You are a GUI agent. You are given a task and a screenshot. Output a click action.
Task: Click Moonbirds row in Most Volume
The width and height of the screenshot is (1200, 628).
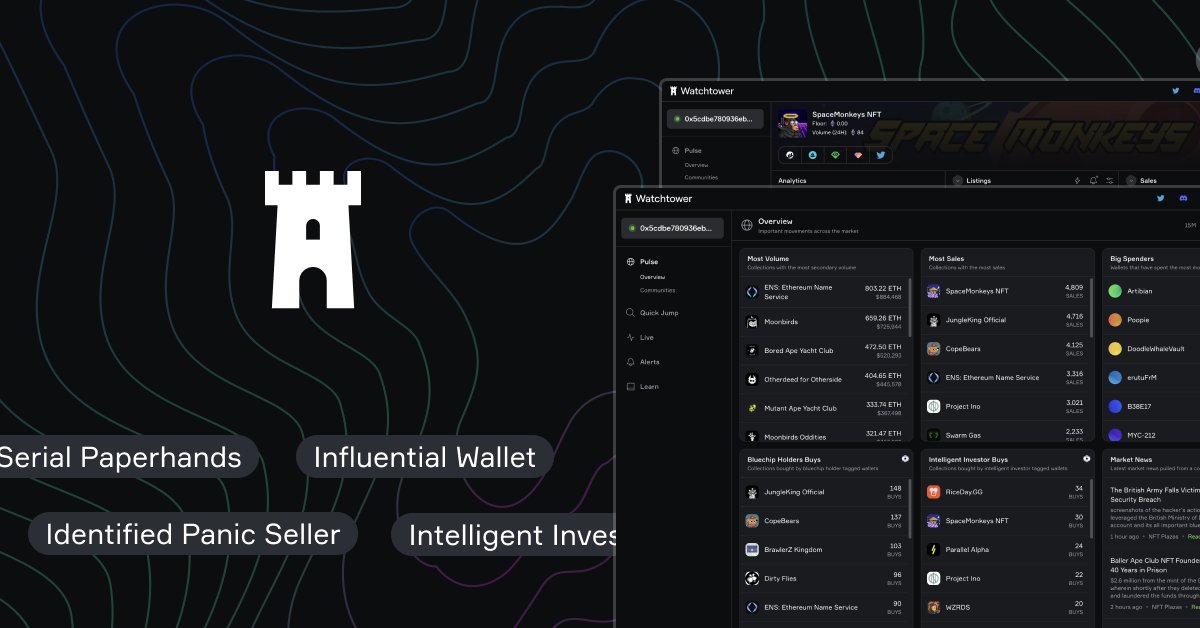pos(825,322)
